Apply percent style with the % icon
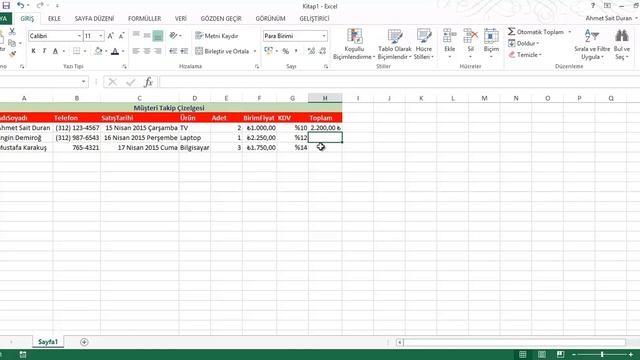This screenshot has width=640, height=360. point(286,51)
